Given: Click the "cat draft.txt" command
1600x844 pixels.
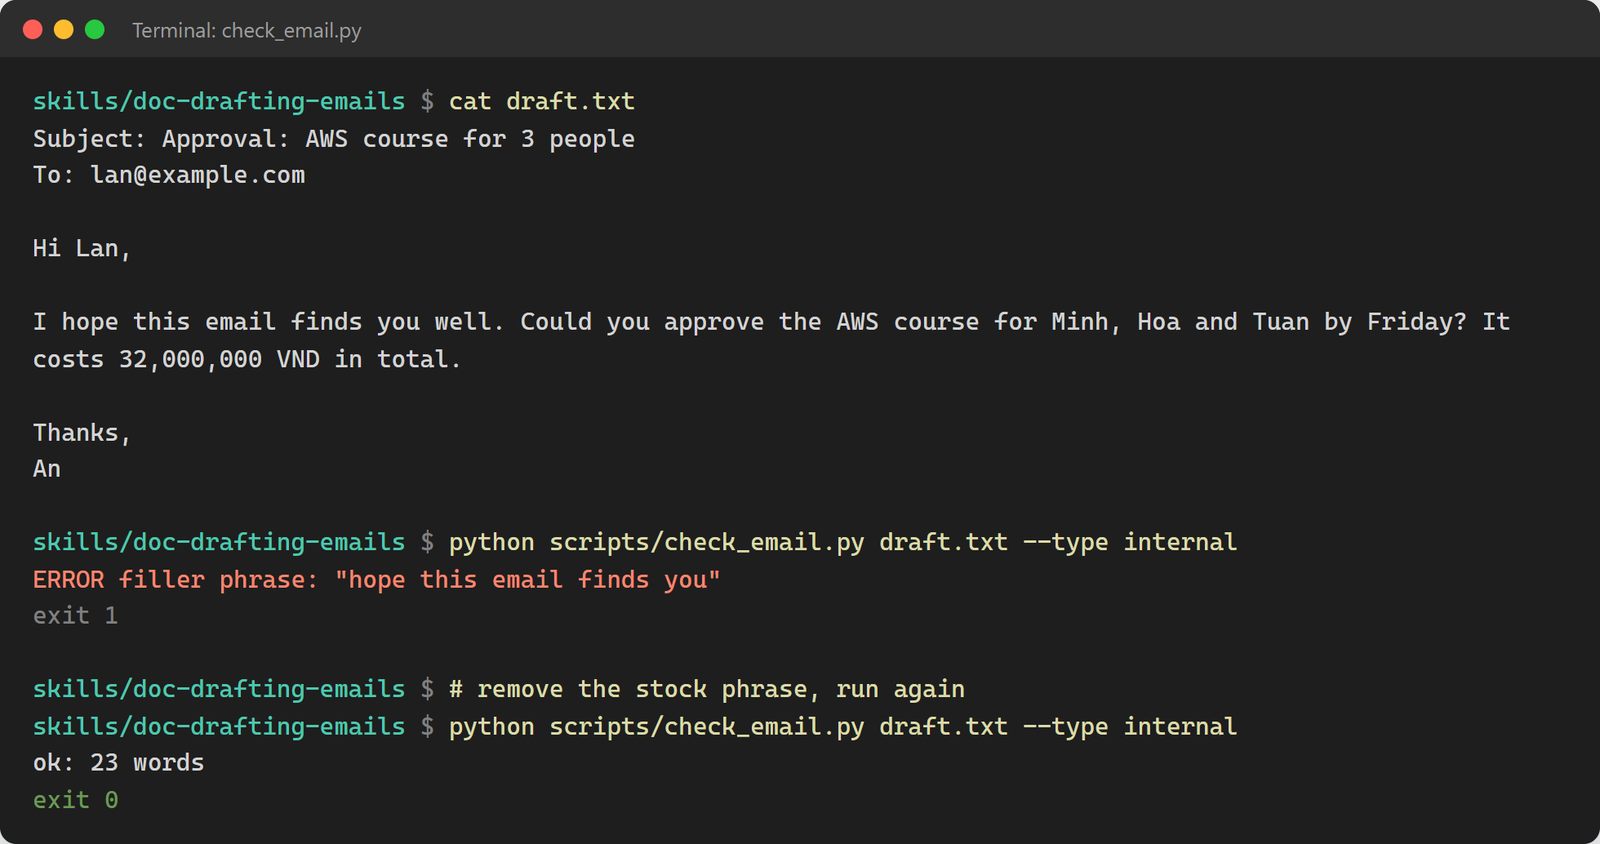Looking at the screenshot, I should 541,102.
